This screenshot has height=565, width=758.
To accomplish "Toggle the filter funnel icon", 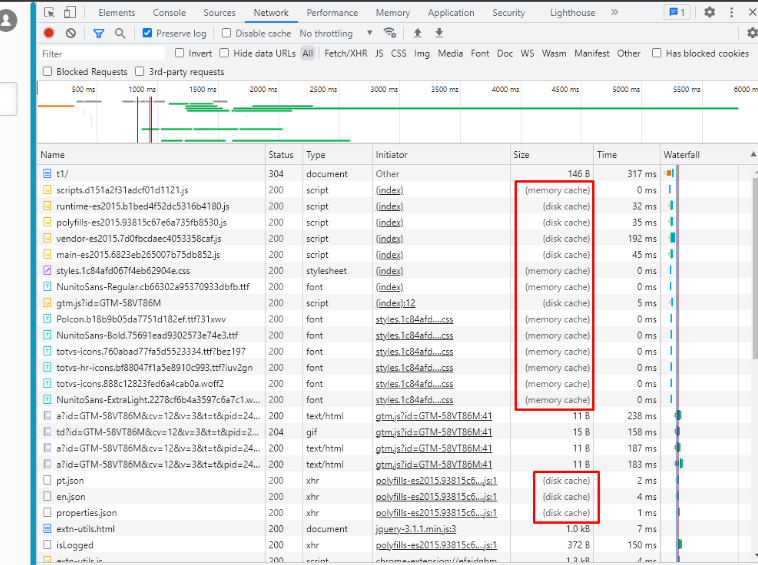I will [x=99, y=33].
